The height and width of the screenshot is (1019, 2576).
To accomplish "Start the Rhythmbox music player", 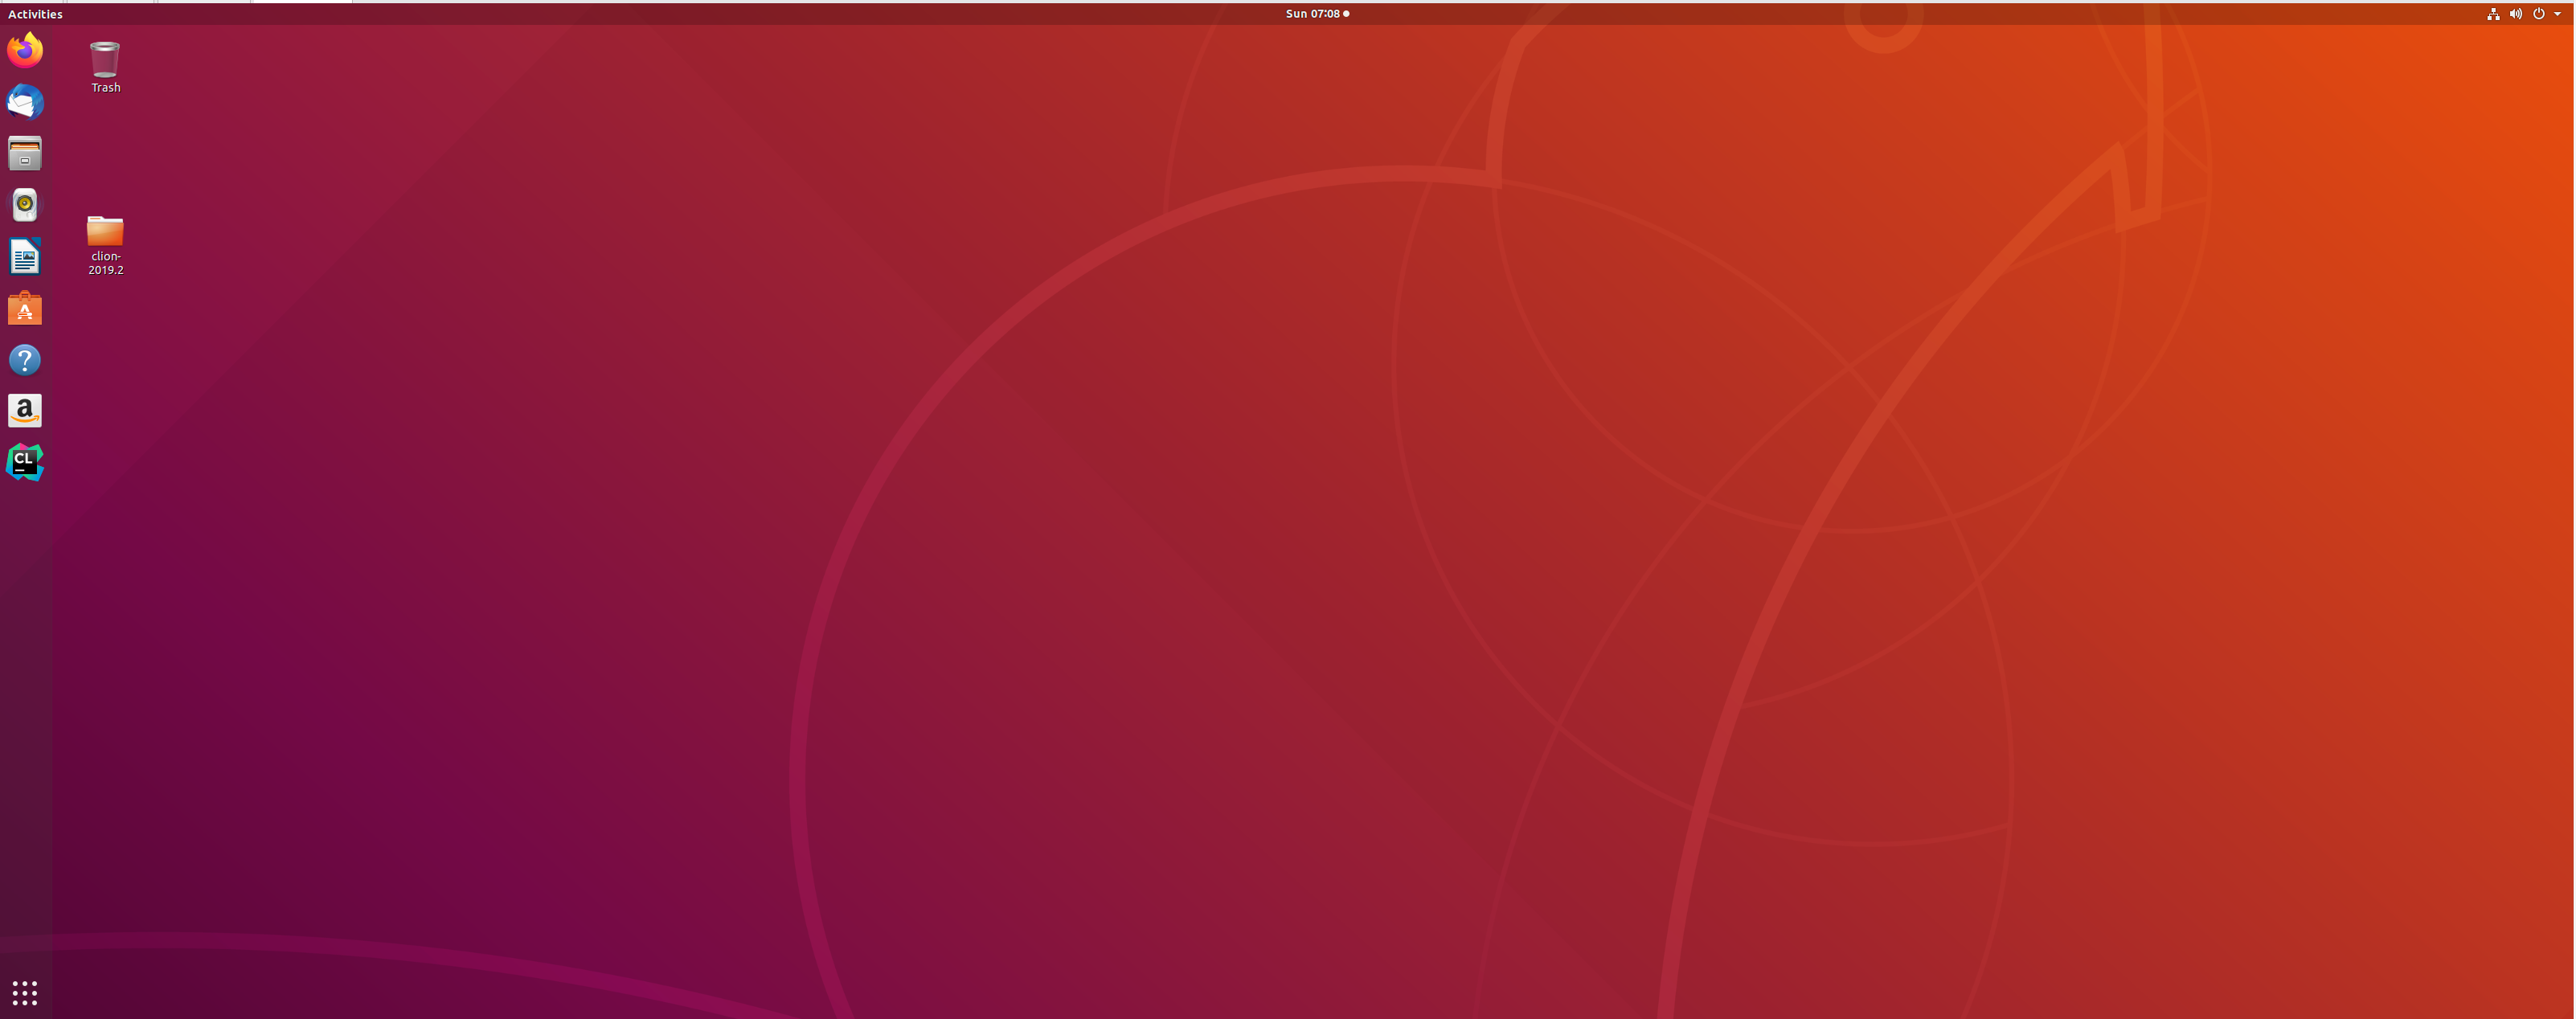I will 25,204.
